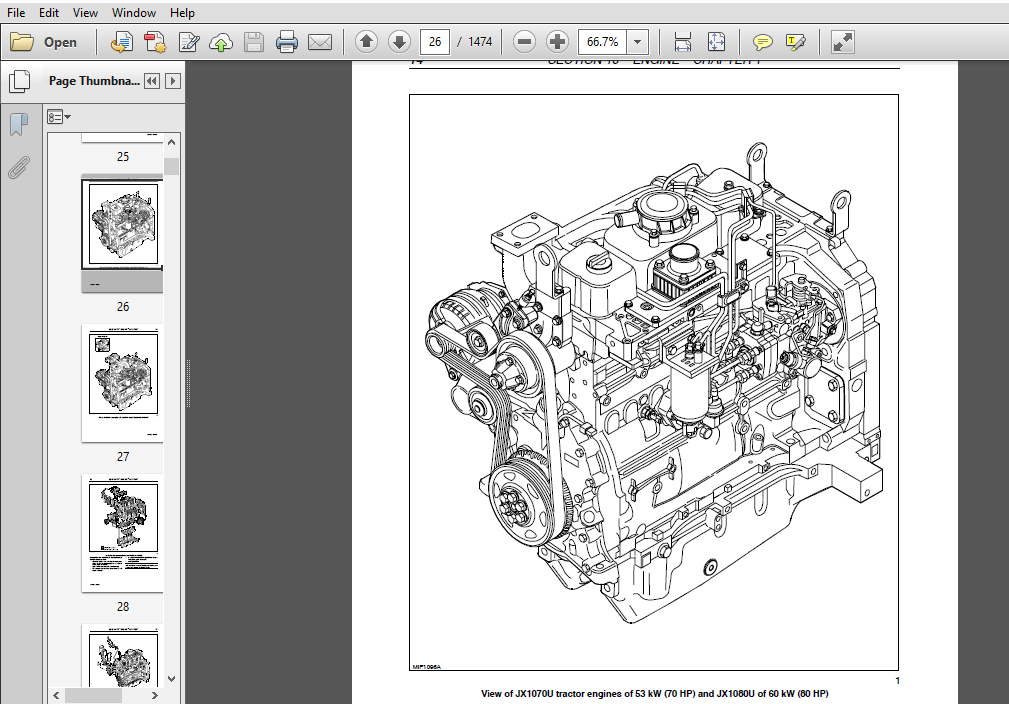The width and height of the screenshot is (1009, 704).
Task: Go to next page with down arrow
Action: [x=400, y=42]
